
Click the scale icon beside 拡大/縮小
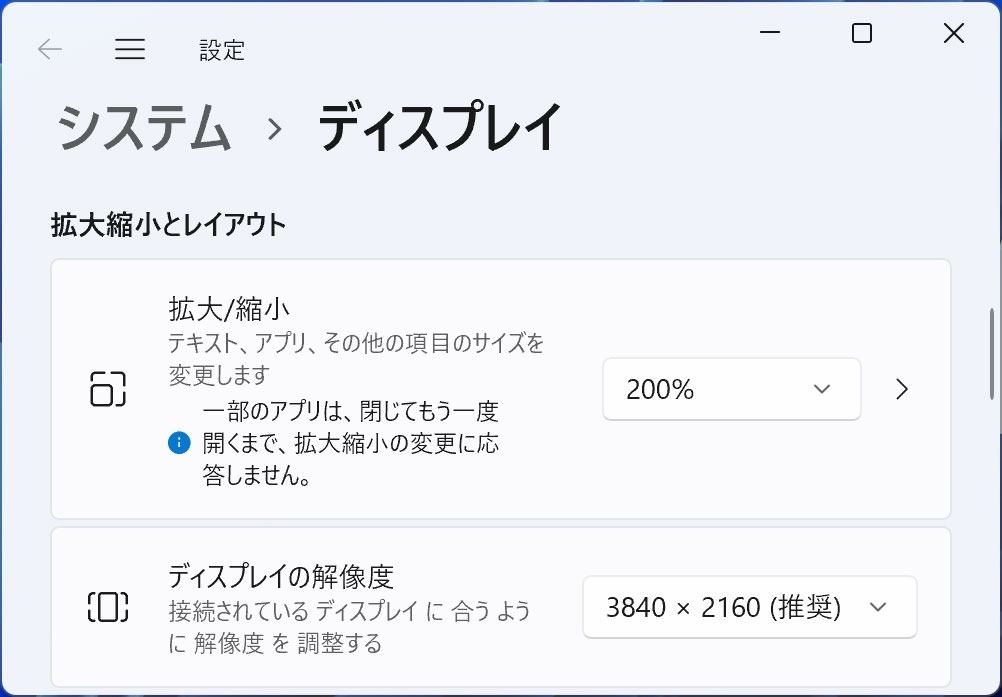108,389
